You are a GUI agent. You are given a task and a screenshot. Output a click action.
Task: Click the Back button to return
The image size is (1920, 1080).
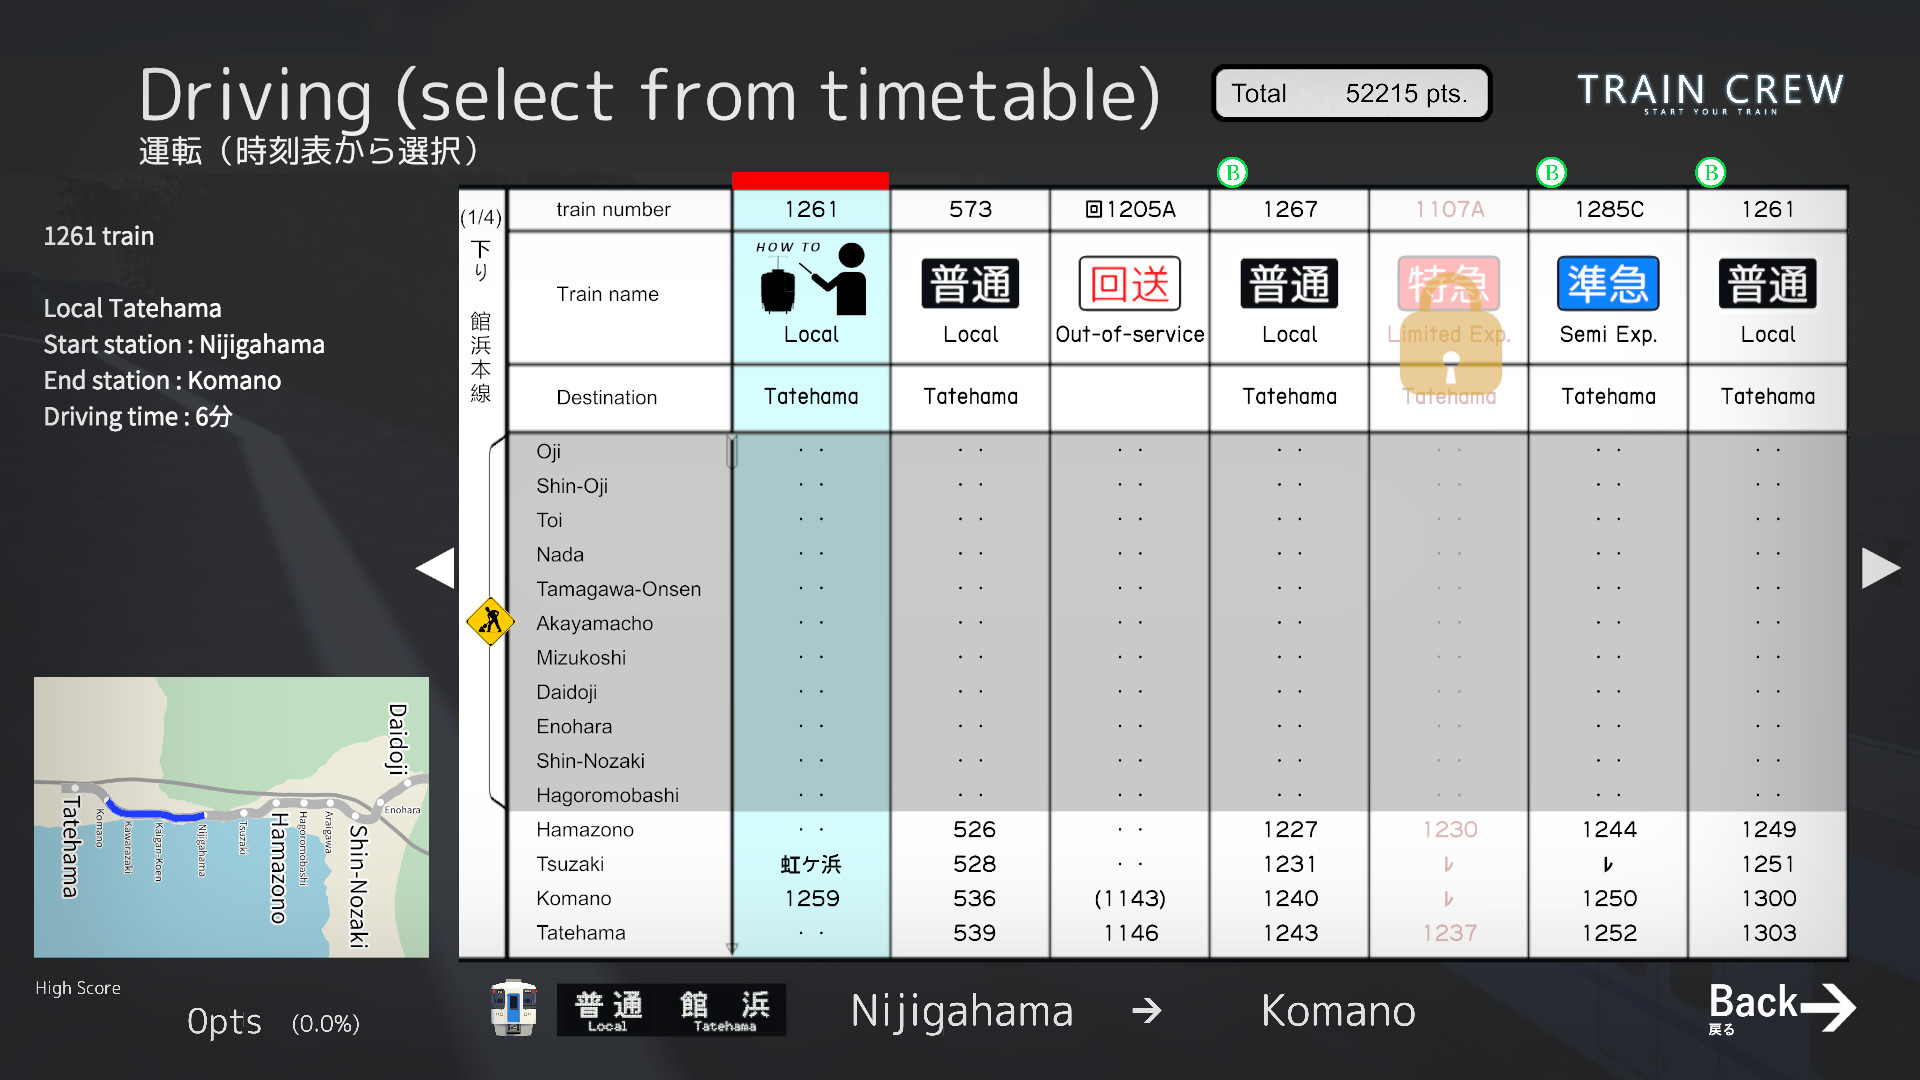1778,1006
